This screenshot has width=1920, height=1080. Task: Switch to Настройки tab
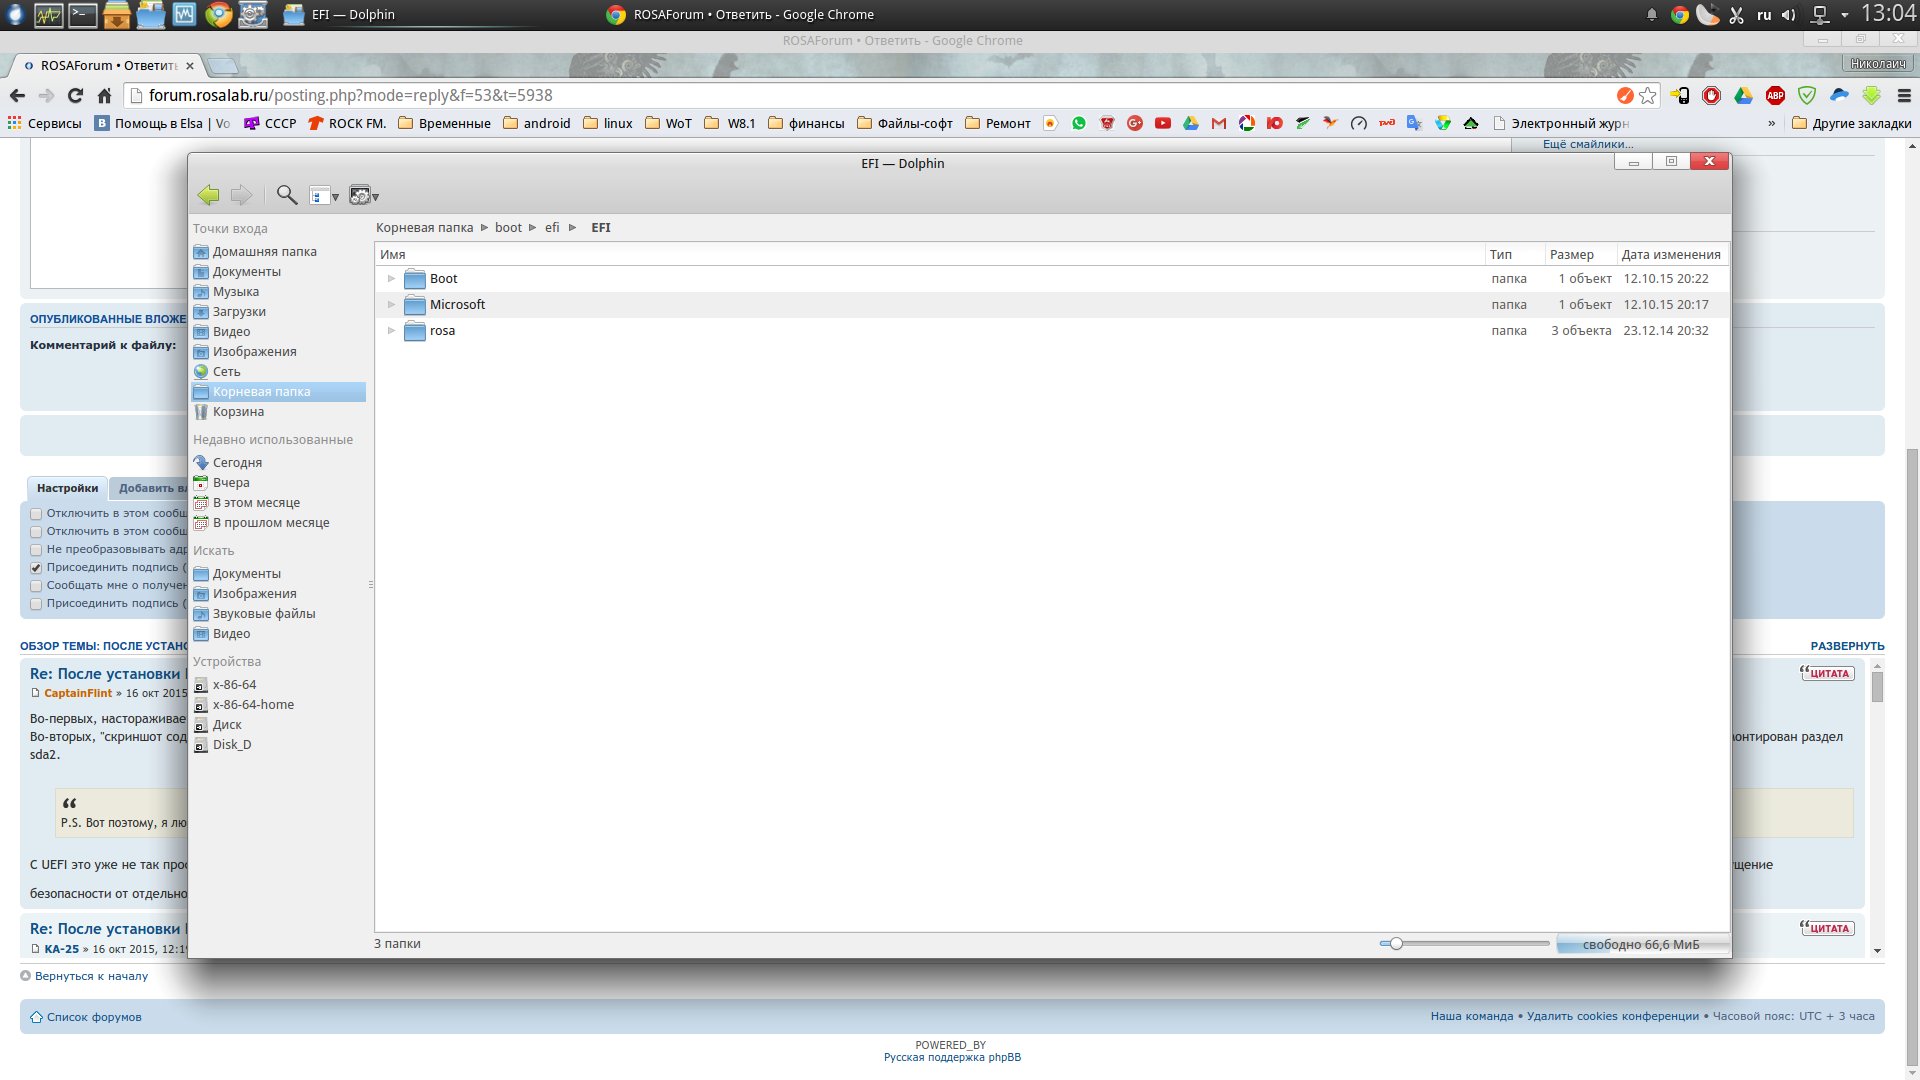(x=67, y=489)
